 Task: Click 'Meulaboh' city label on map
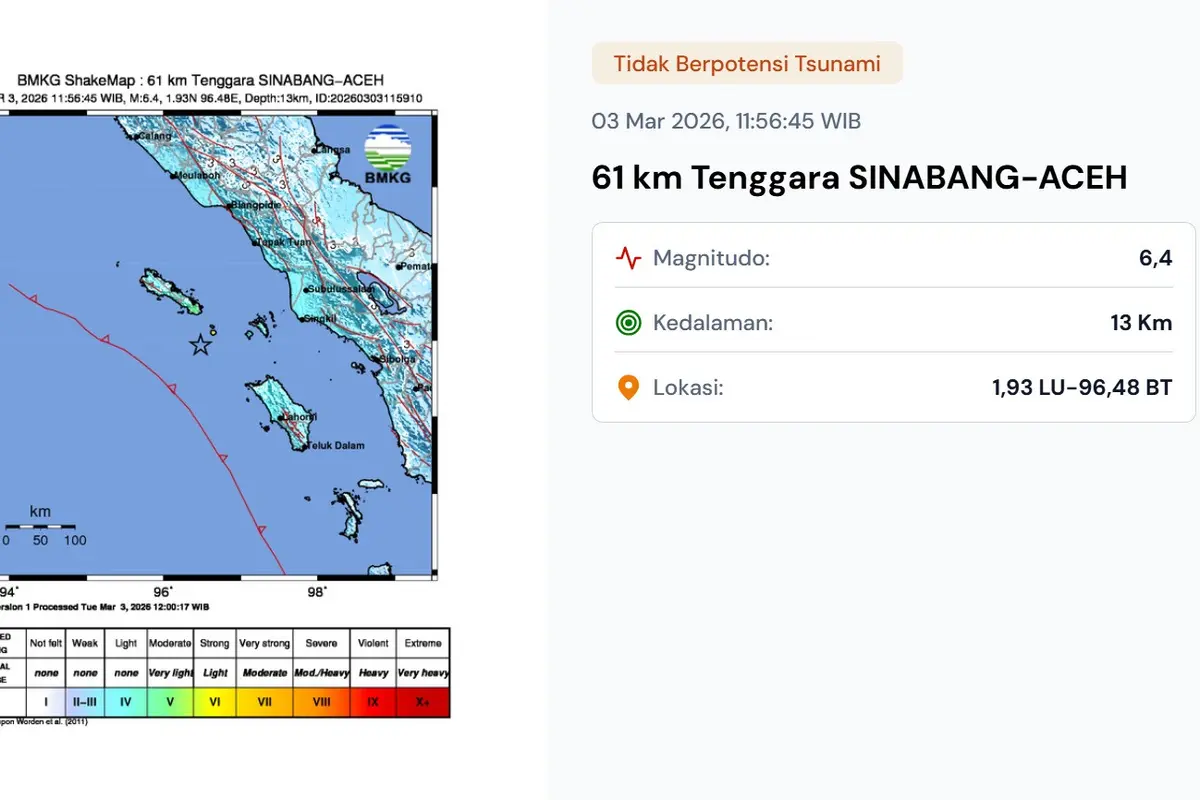(196, 175)
